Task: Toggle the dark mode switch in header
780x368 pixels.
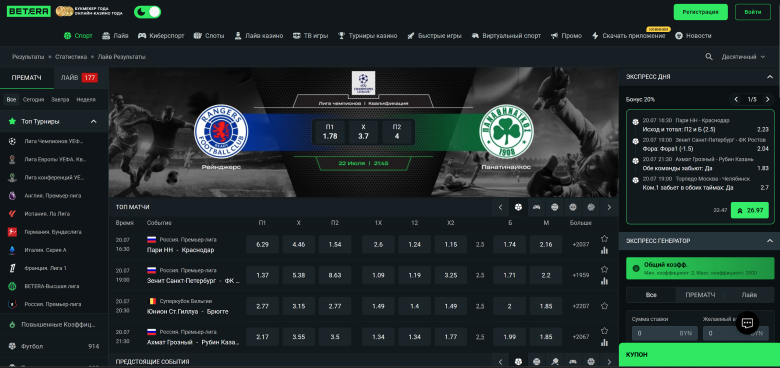Action: click(x=147, y=12)
